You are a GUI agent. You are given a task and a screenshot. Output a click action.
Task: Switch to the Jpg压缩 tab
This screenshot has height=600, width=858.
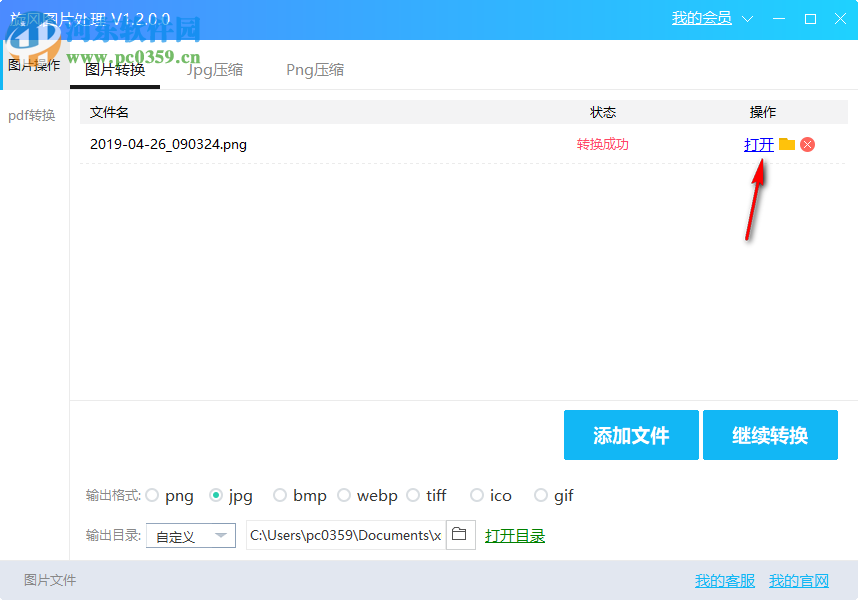click(x=214, y=70)
